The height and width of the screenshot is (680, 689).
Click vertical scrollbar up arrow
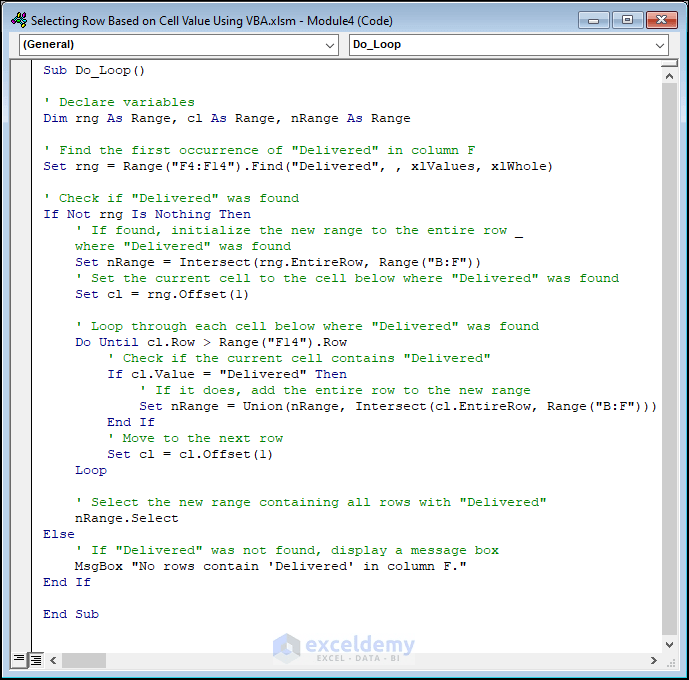point(669,76)
